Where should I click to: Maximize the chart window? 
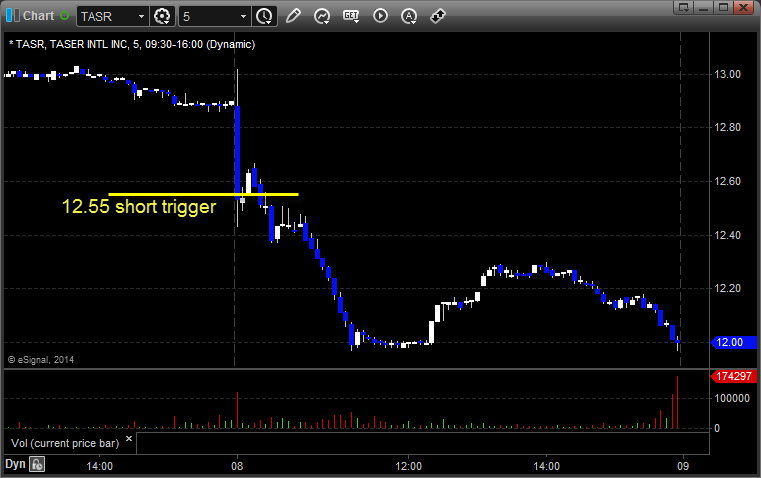[x=723, y=7]
